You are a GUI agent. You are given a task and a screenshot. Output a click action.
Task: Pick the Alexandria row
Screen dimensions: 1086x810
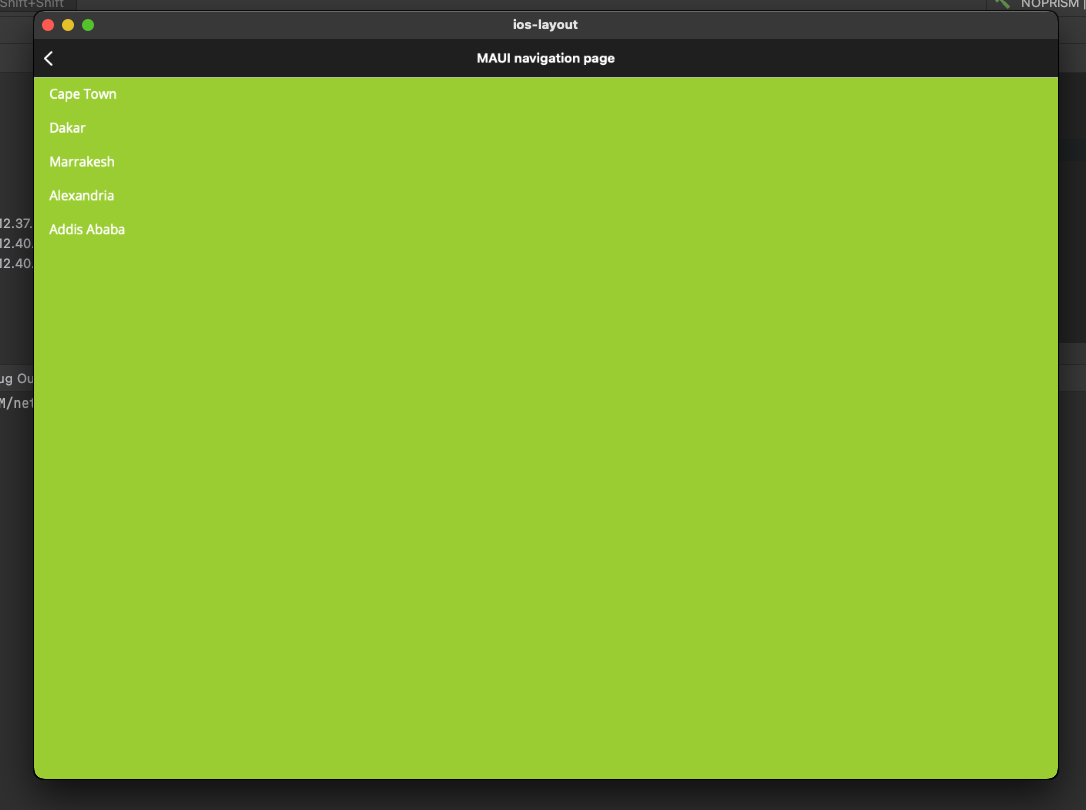(x=546, y=196)
